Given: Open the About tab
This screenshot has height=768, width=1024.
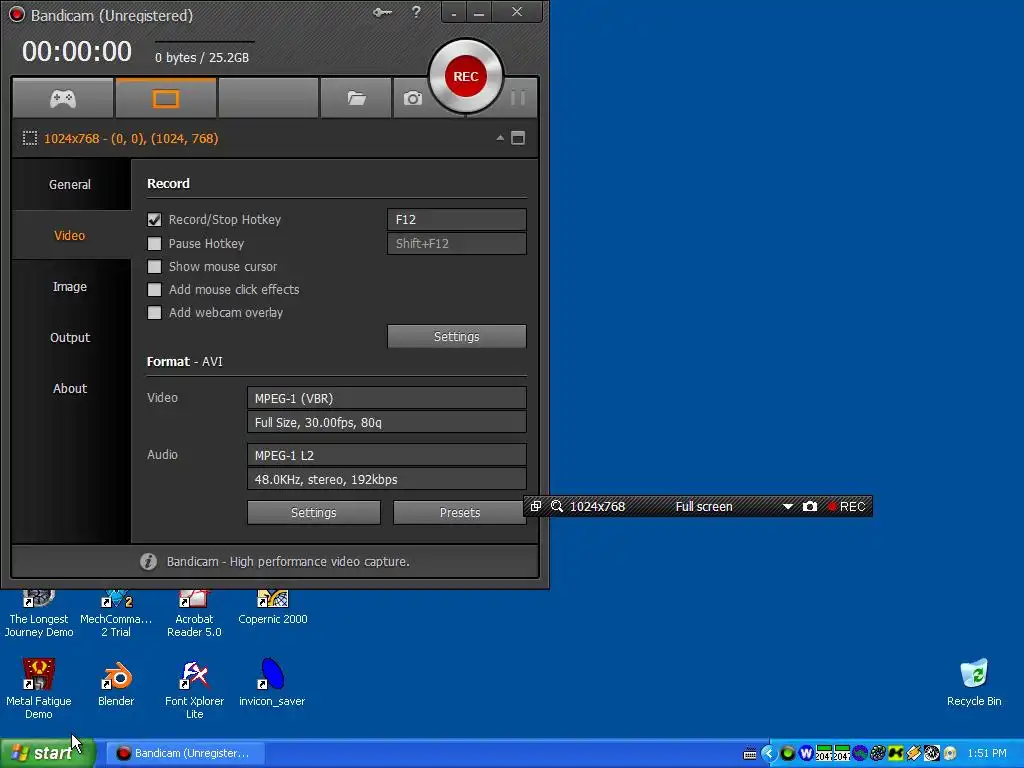Looking at the screenshot, I should click(x=70, y=388).
